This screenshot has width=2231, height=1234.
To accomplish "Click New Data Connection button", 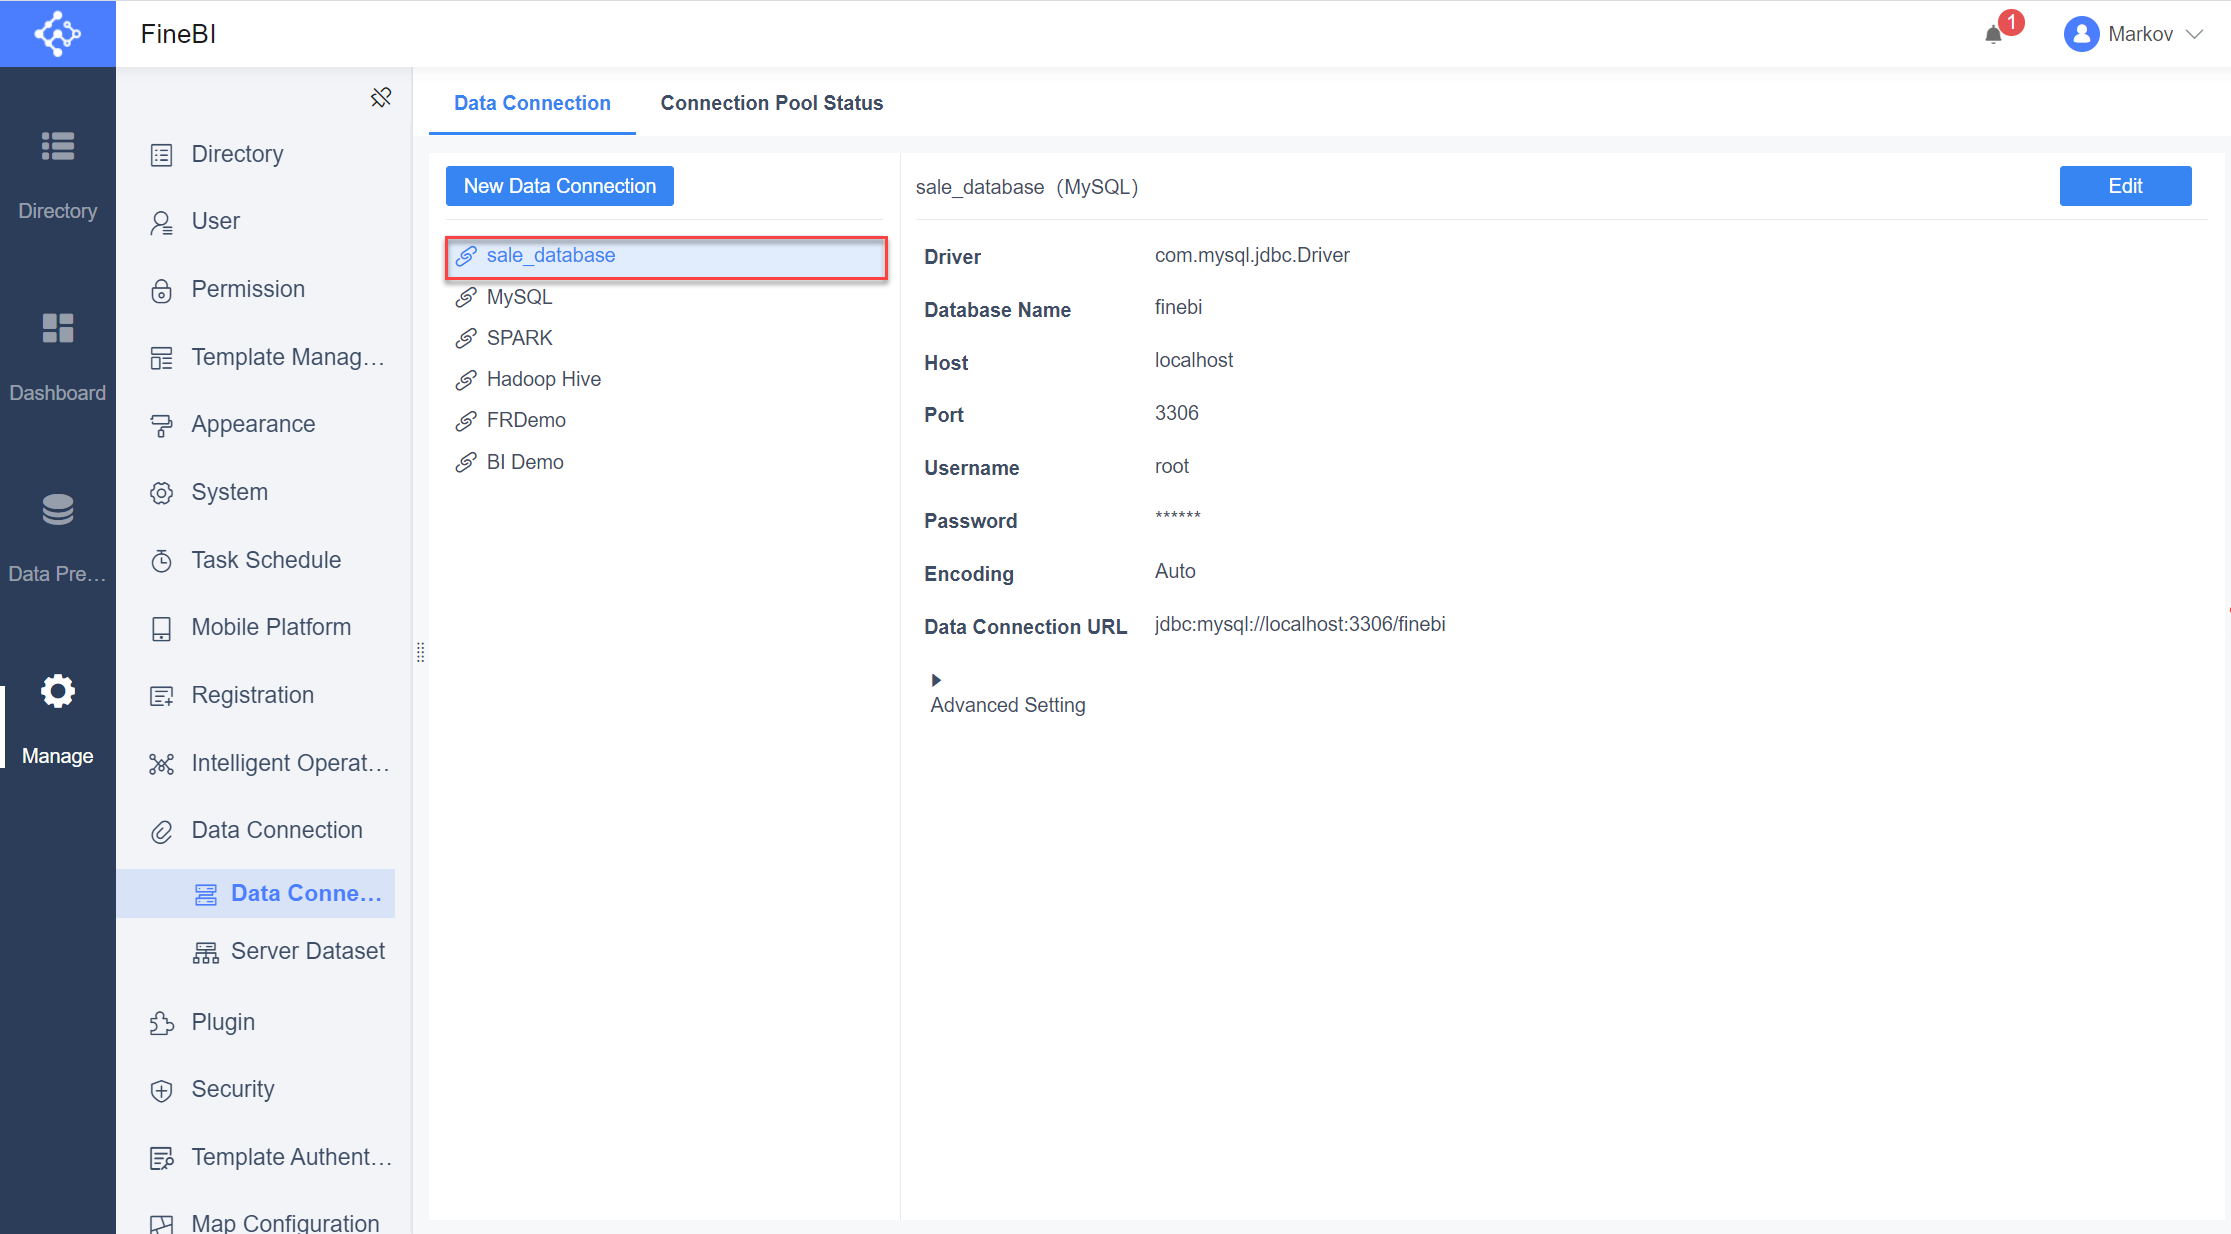I will (x=560, y=186).
